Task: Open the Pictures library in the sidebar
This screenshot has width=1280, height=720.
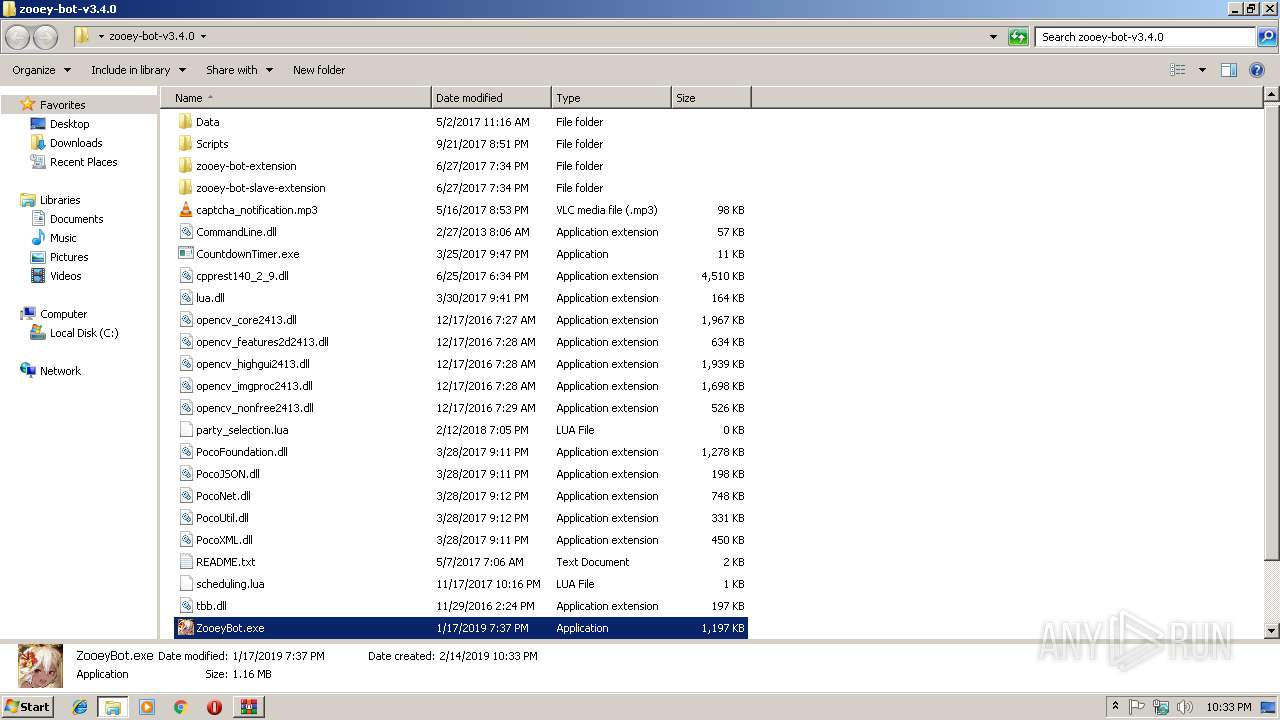Action: tap(69, 257)
